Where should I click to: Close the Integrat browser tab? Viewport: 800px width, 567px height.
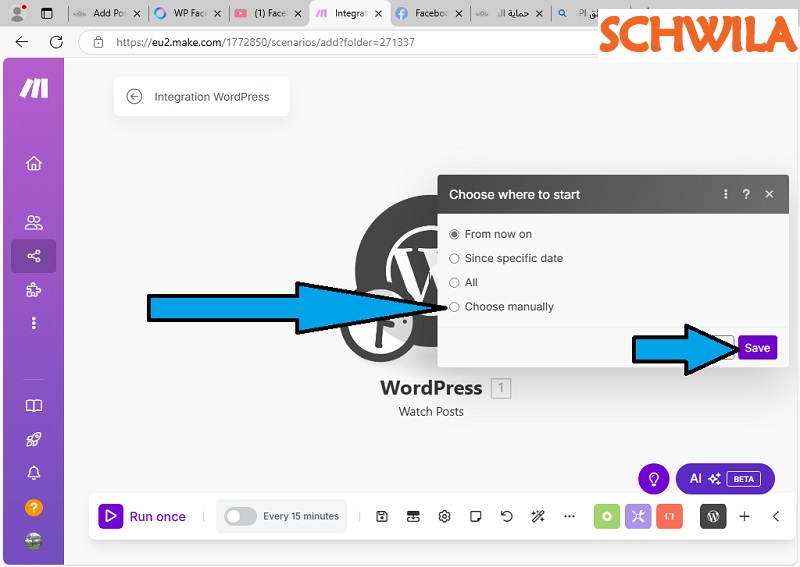click(x=379, y=14)
